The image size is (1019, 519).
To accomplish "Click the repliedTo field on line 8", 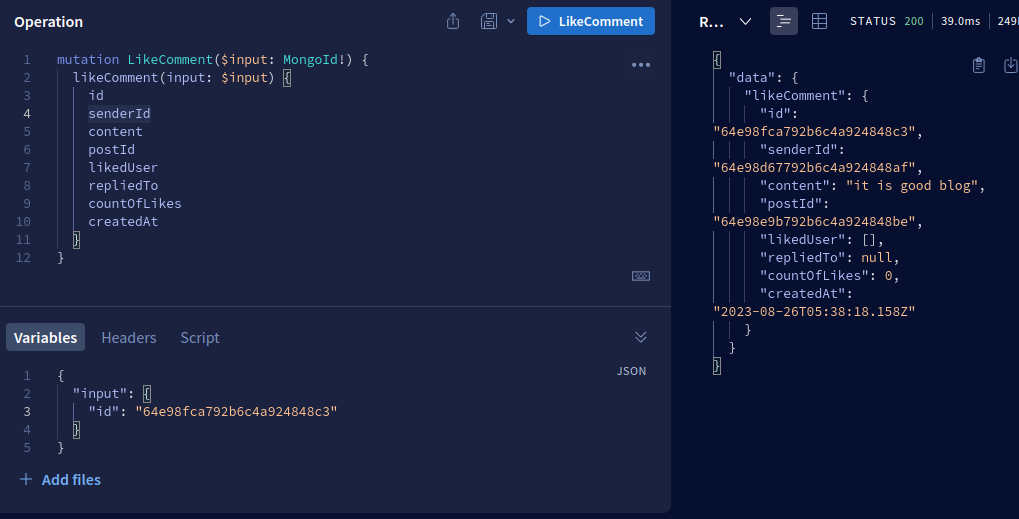I will [123, 186].
